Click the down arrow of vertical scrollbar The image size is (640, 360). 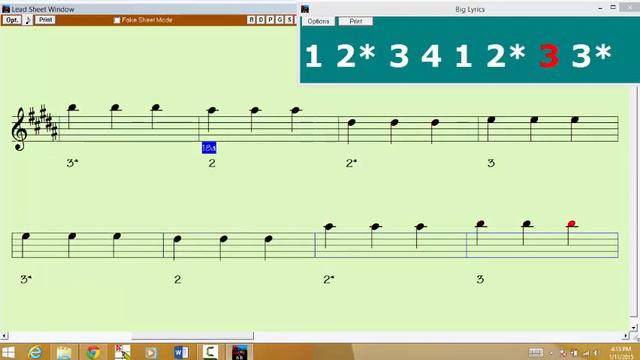pos(633,327)
